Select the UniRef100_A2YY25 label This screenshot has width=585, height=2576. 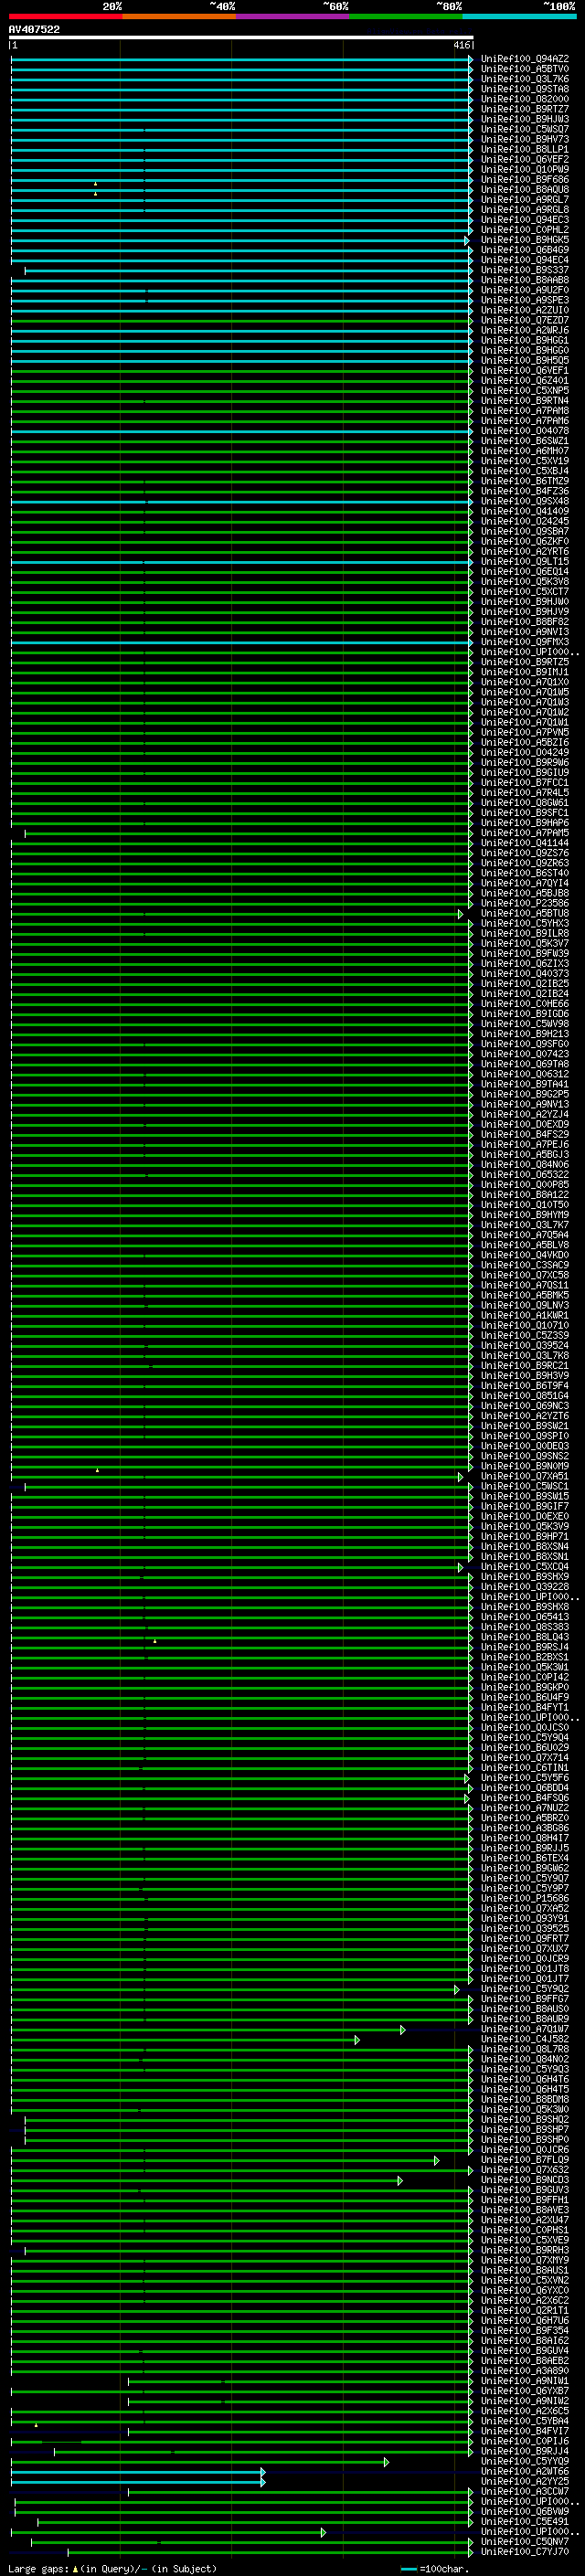525,2481
